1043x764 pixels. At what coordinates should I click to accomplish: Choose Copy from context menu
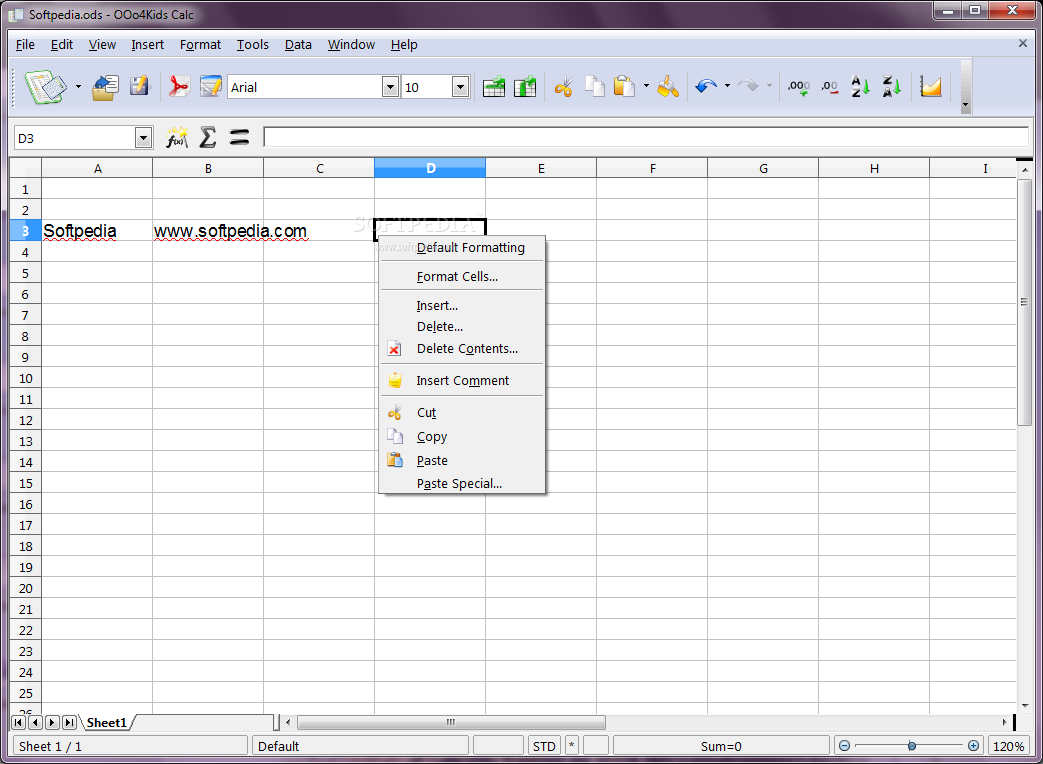tap(462, 437)
